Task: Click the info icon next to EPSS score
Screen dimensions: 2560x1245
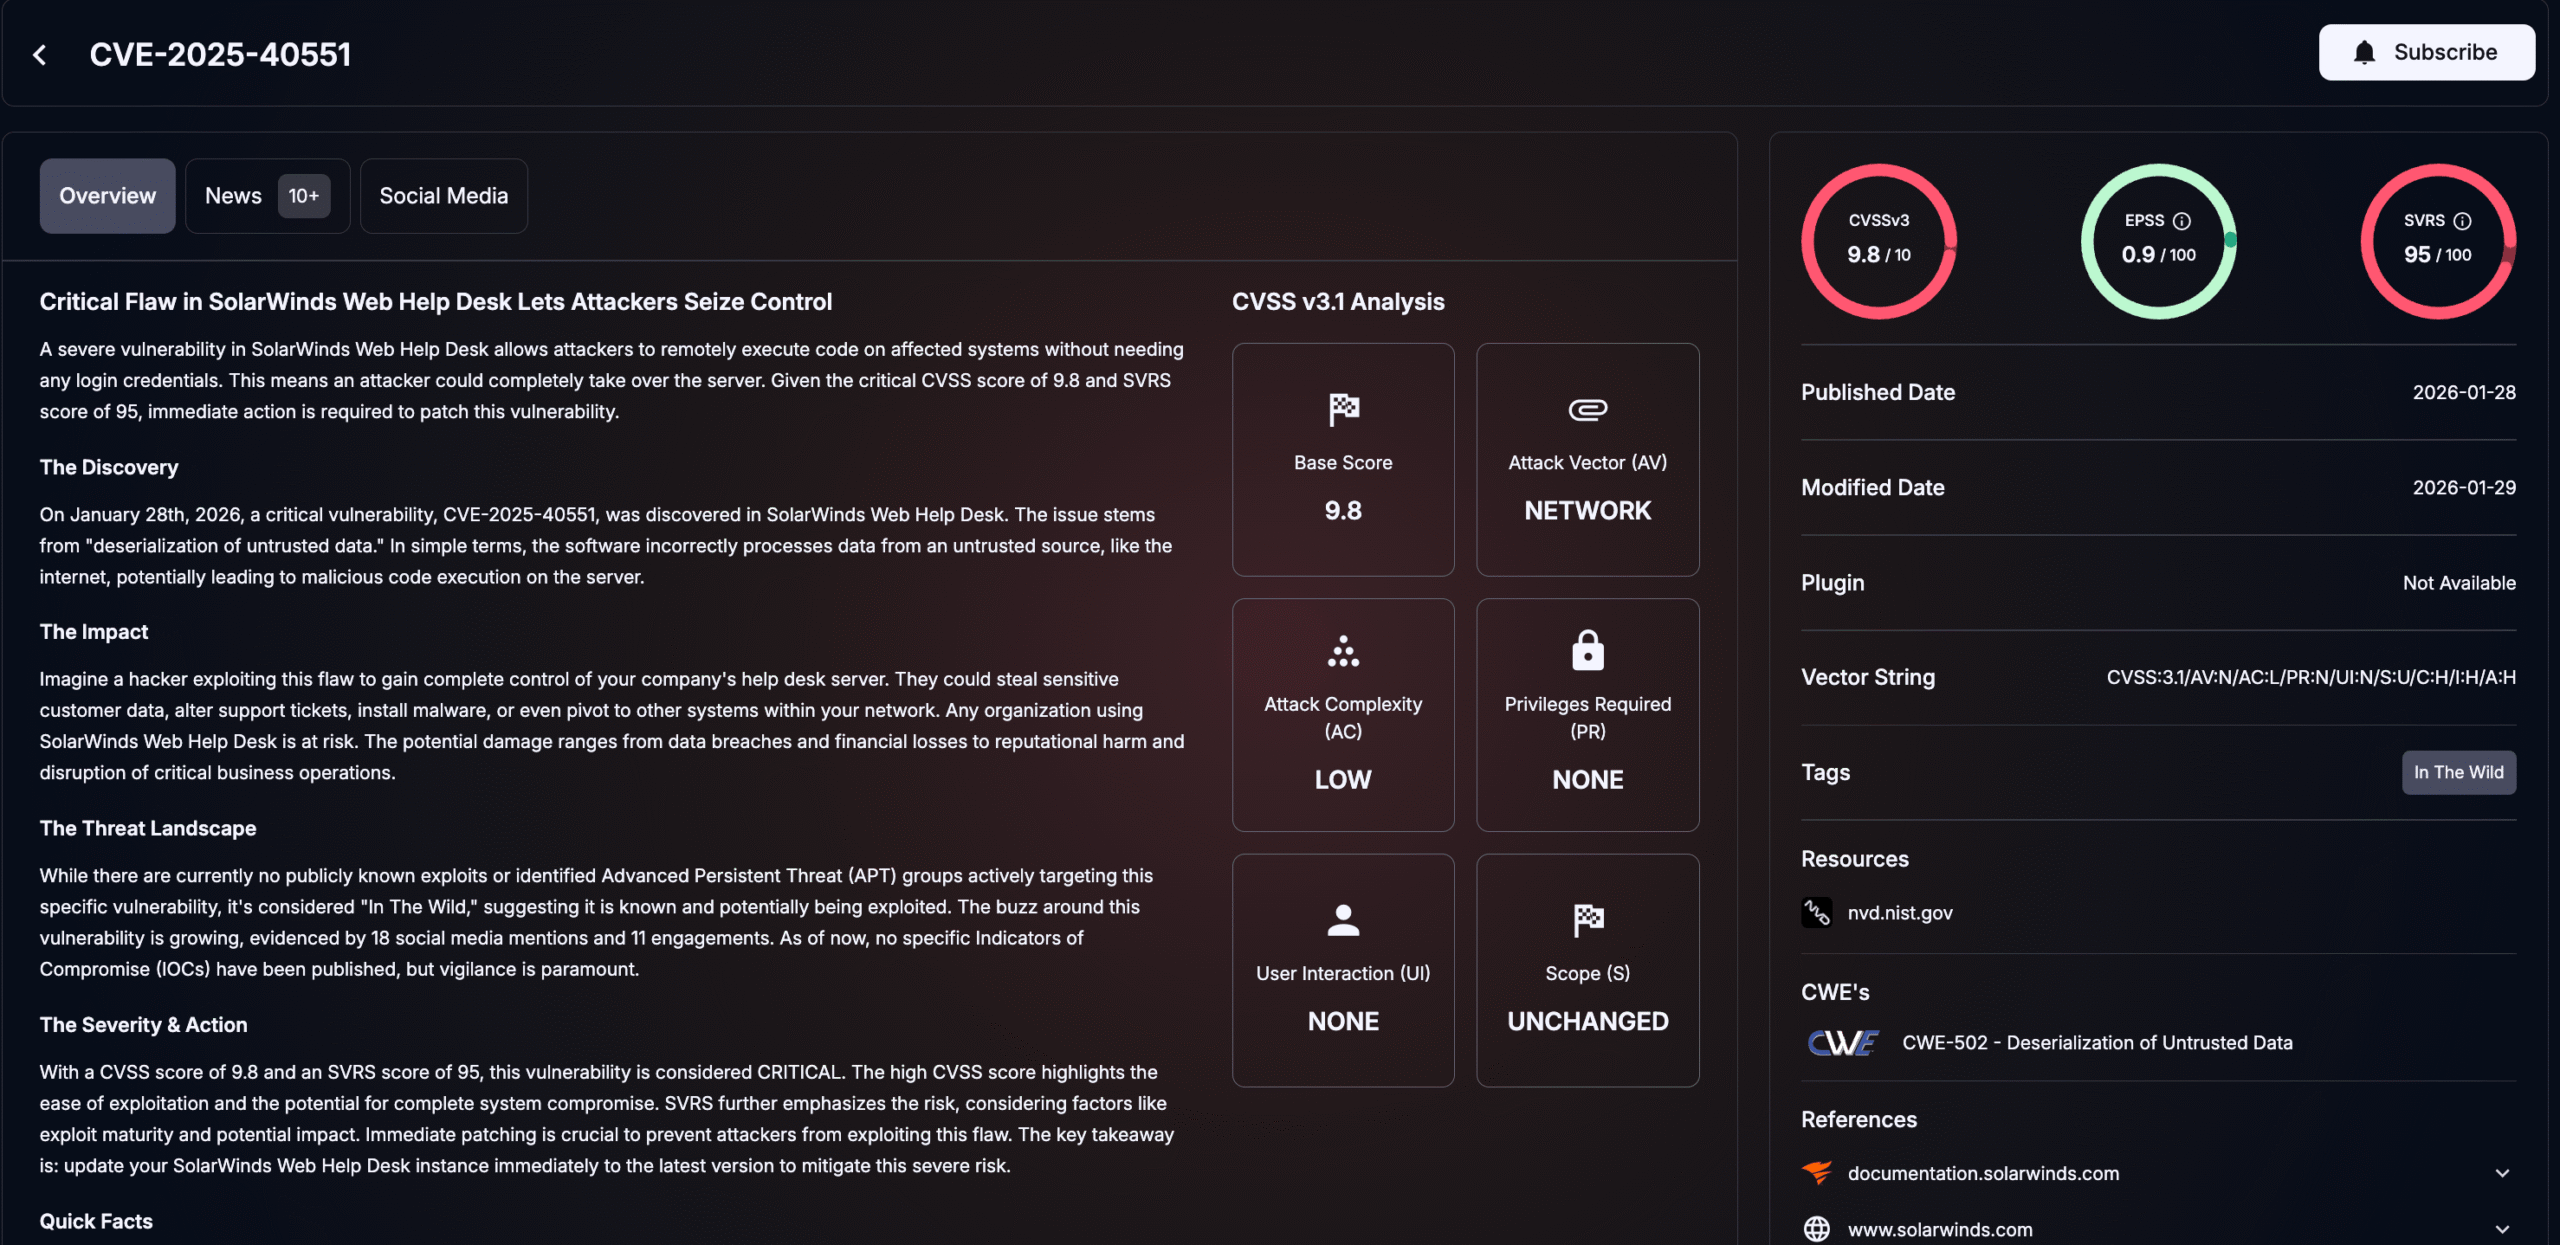Action: pos(2181,220)
